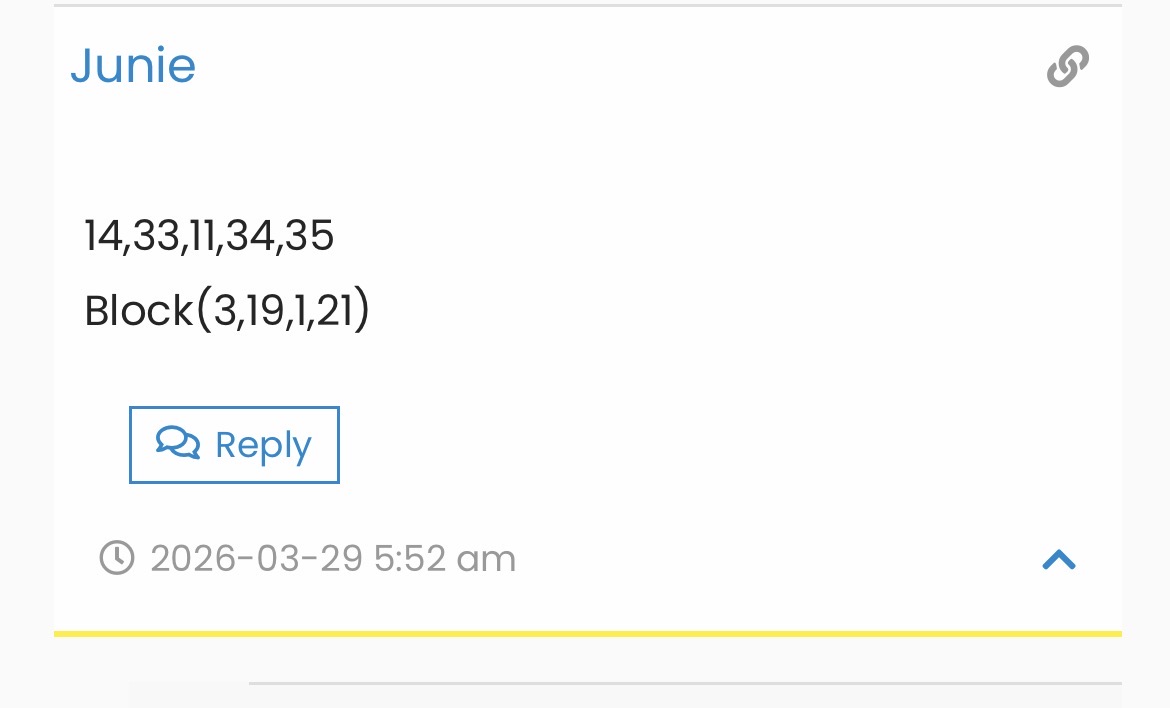This screenshot has height=708, width=1170.
Task: Collapse the comment using the up chevron
Action: 1058,560
